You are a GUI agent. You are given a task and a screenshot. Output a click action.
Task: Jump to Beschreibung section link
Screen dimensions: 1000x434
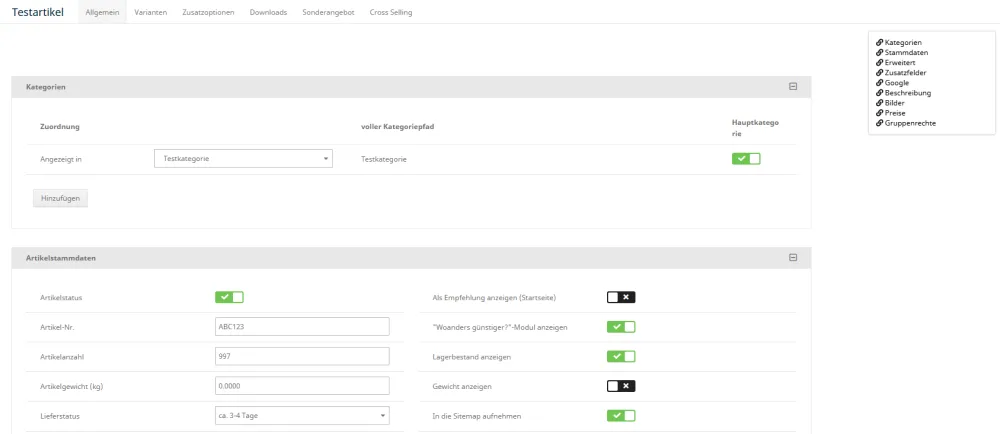point(908,93)
